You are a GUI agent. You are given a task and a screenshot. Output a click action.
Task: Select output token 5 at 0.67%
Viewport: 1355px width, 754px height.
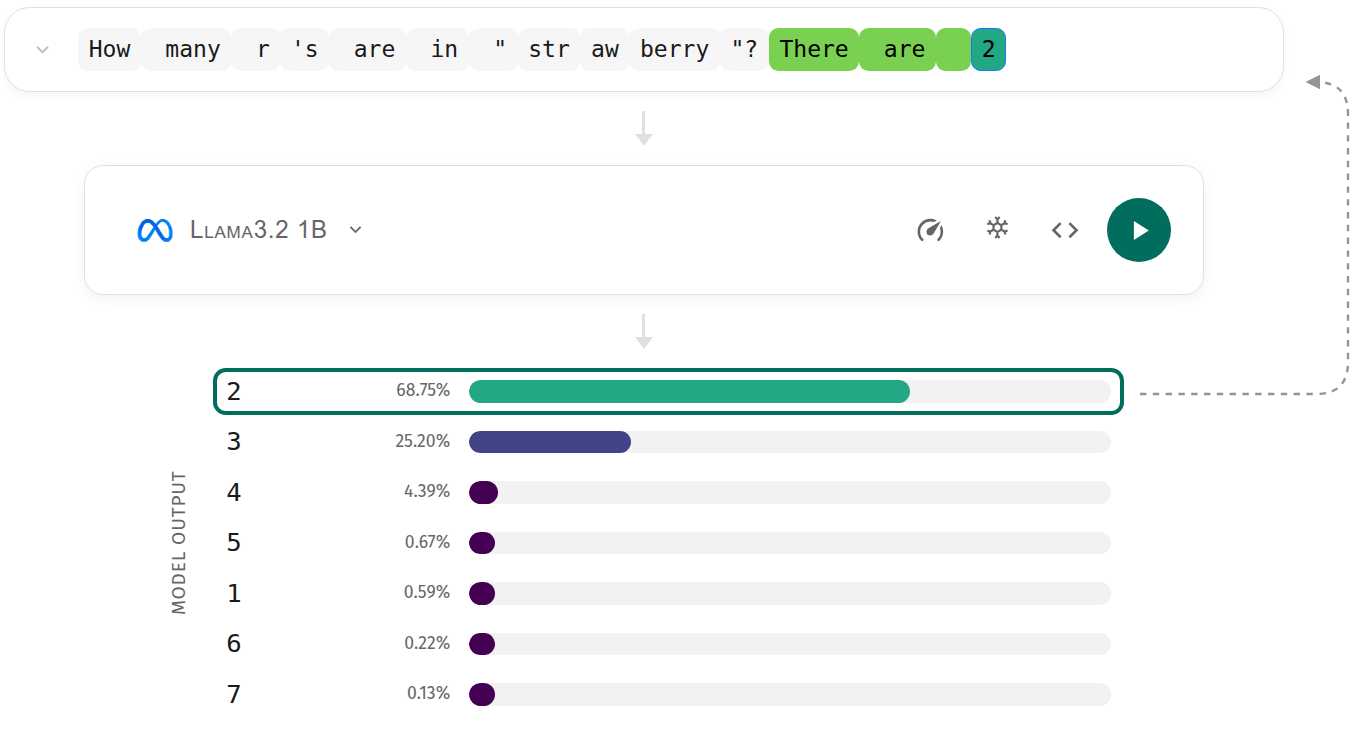667,543
